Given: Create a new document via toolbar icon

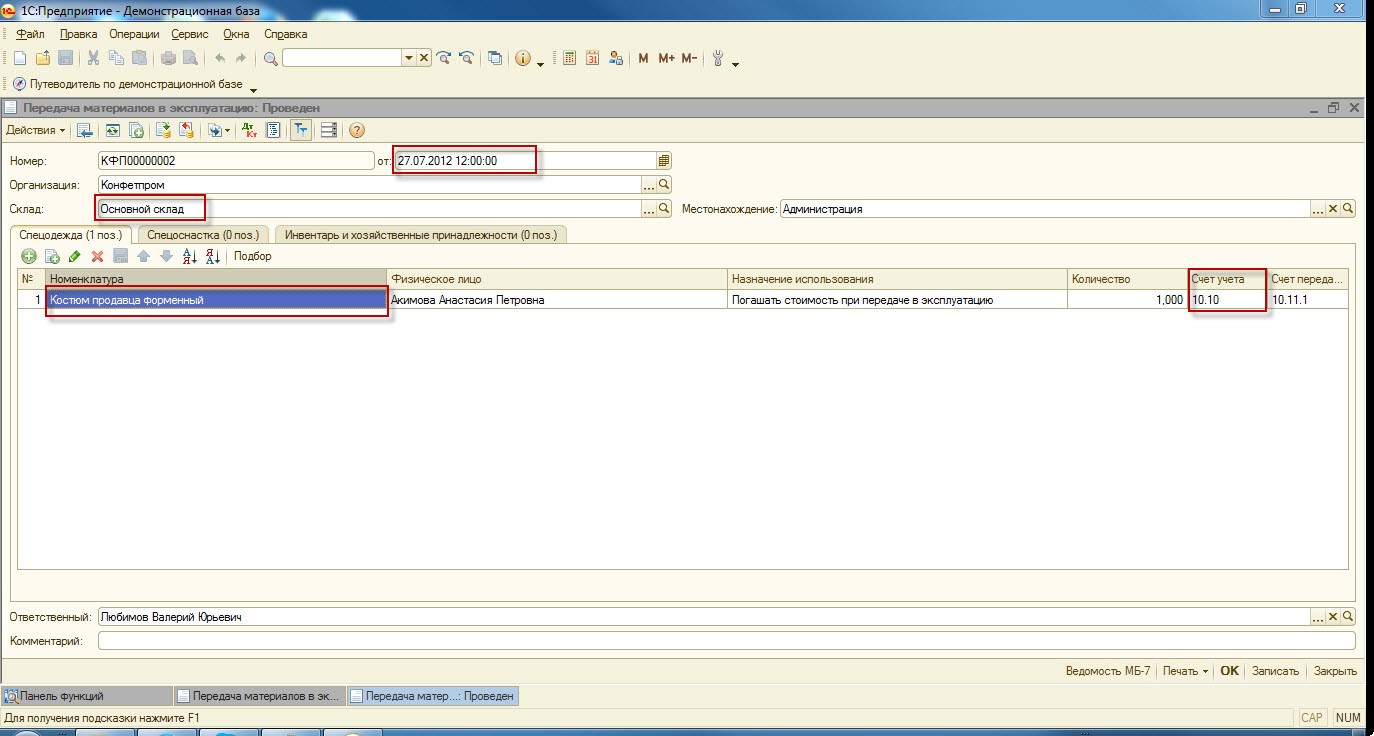Looking at the screenshot, I should [19, 58].
